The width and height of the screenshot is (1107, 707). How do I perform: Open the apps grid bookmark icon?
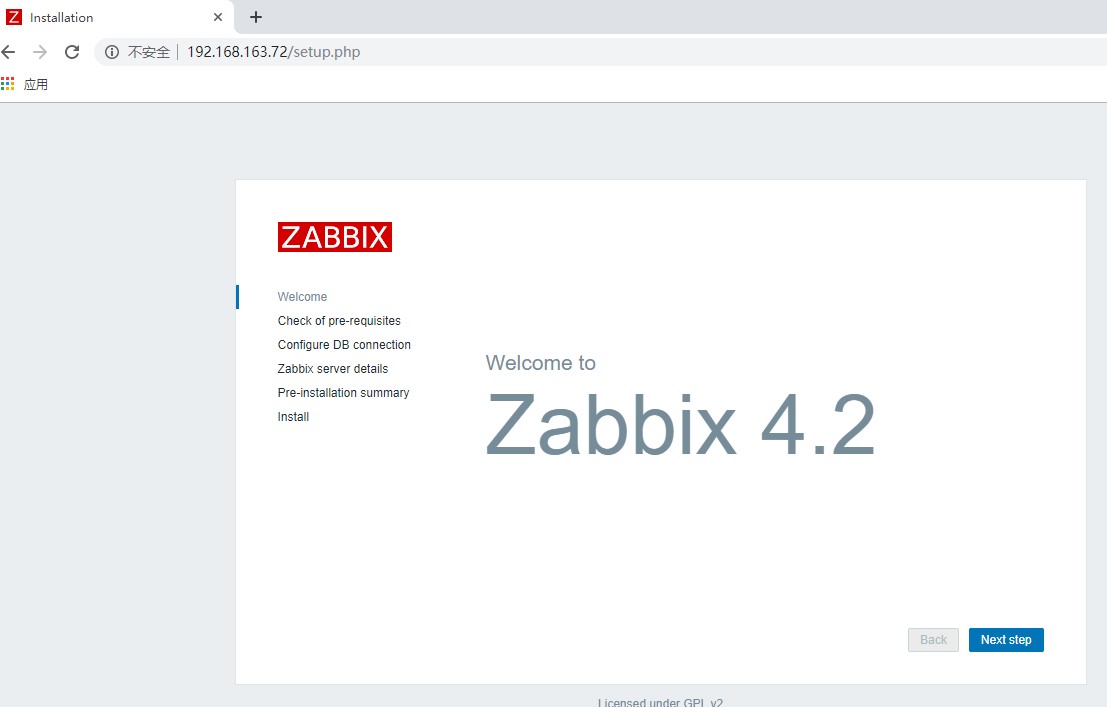8,84
